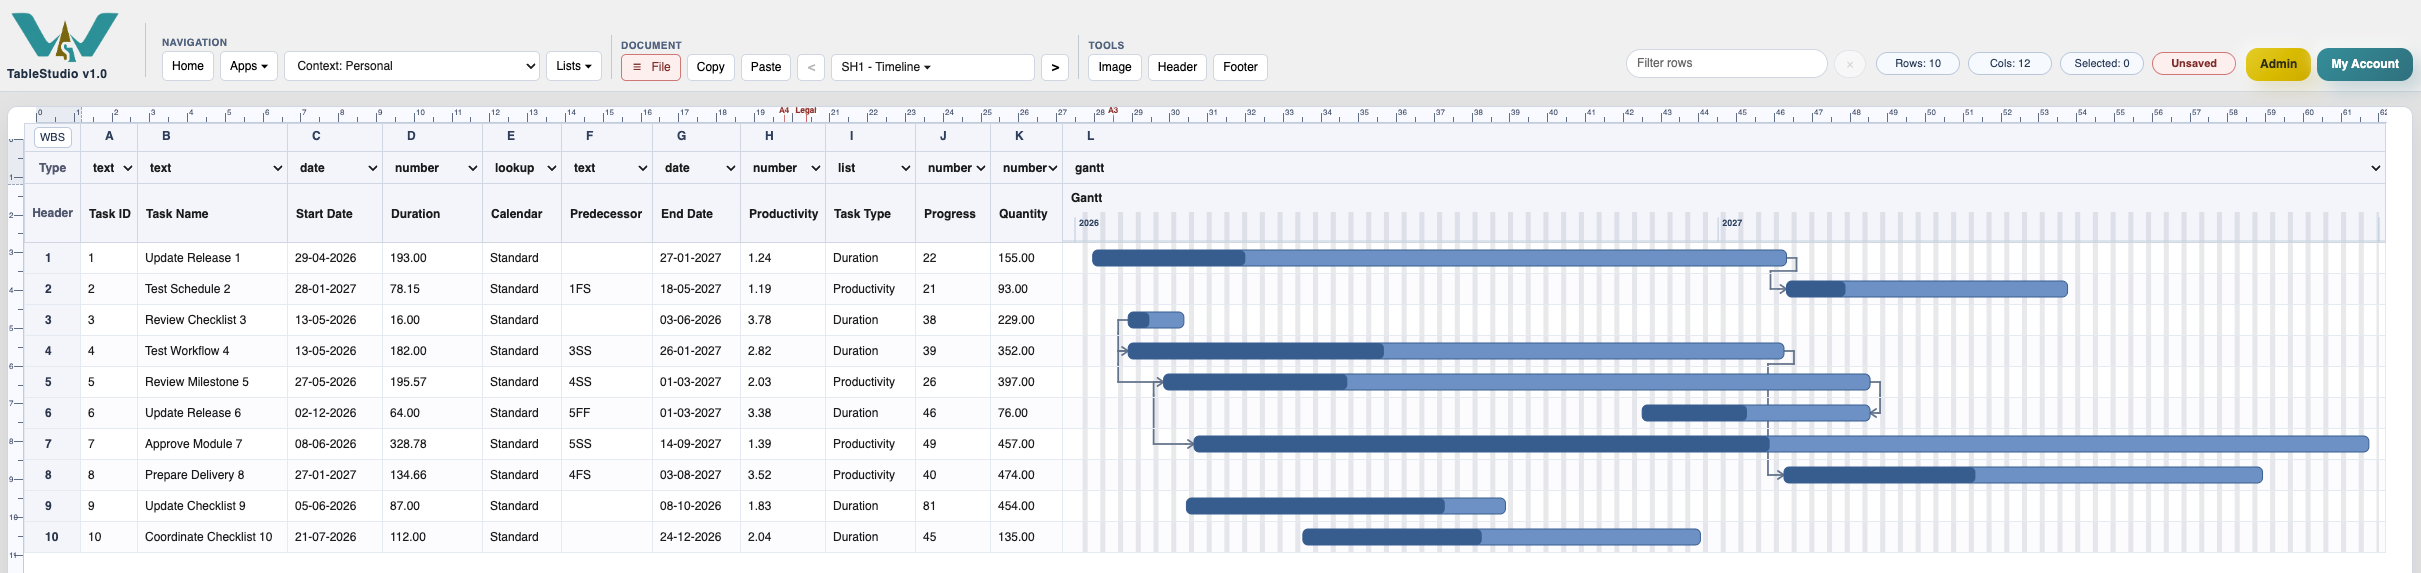Clear the filter with the x button
Image resolution: width=2421 pixels, height=573 pixels.
coord(1850,64)
